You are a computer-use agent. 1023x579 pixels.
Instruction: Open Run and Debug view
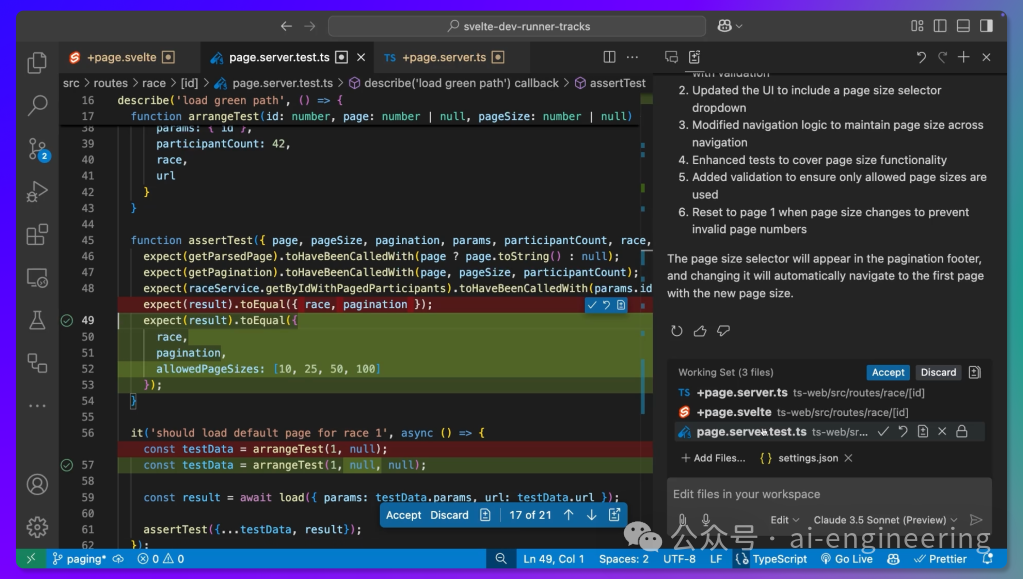coord(37,191)
